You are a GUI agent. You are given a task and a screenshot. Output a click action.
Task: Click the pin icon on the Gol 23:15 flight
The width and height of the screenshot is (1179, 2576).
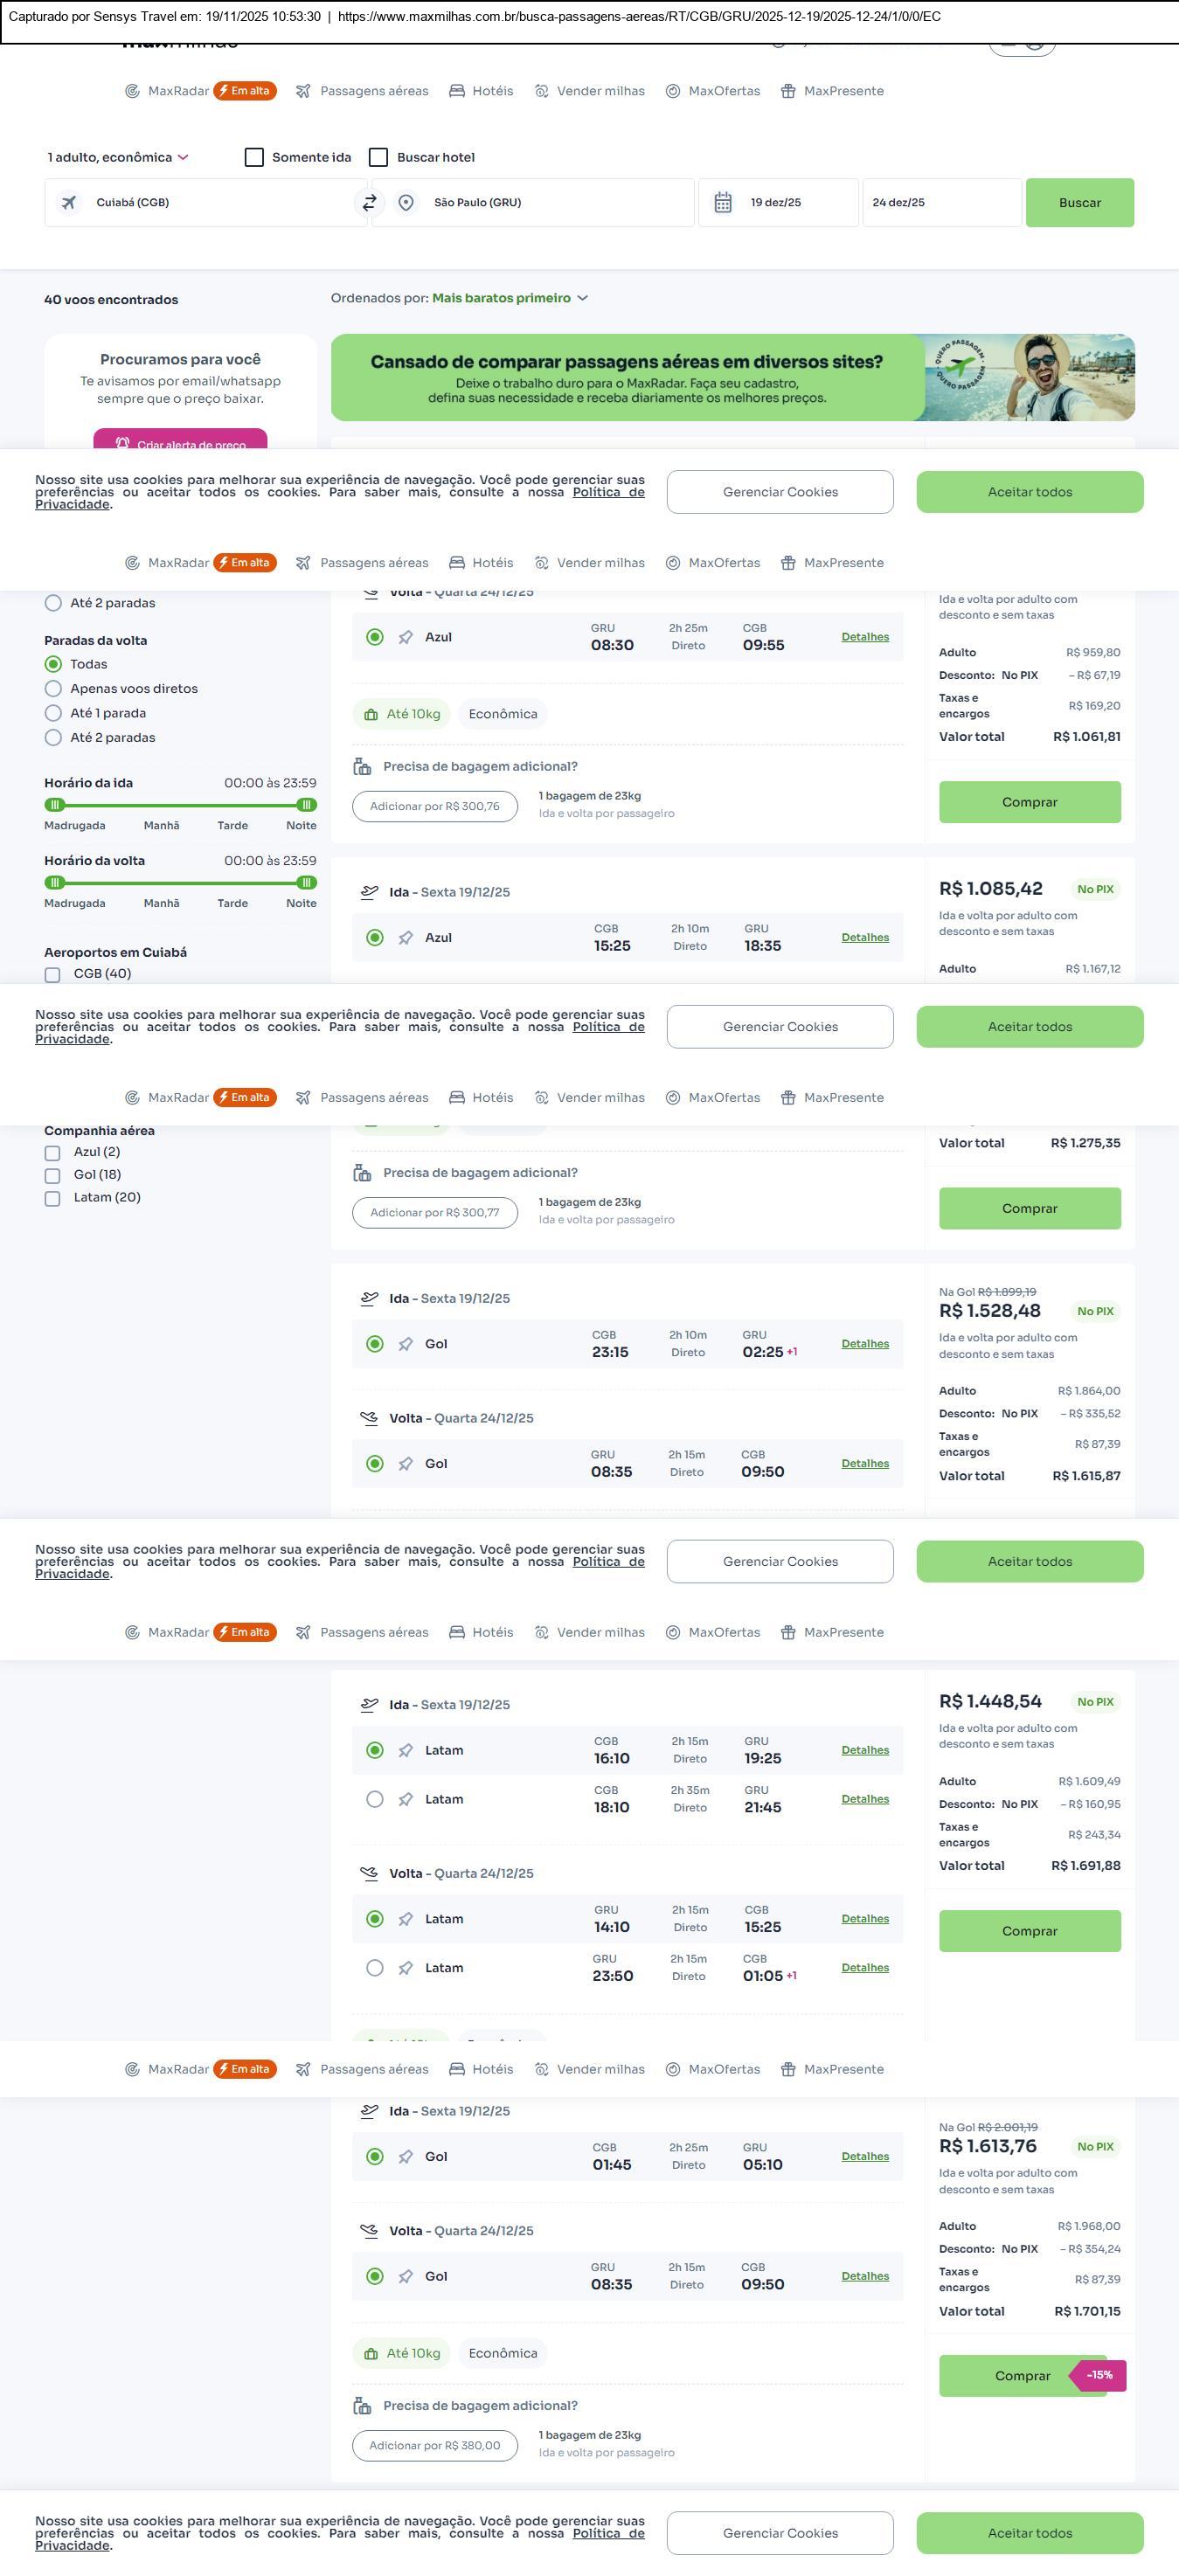406,1345
